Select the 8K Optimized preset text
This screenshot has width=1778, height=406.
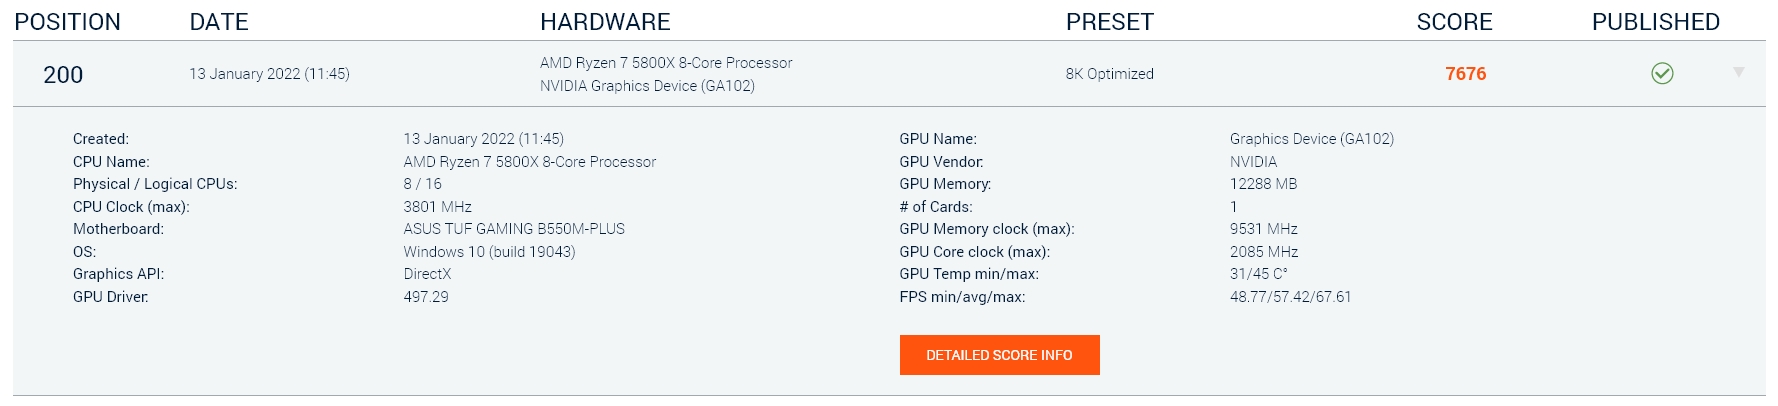coord(1109,74)
